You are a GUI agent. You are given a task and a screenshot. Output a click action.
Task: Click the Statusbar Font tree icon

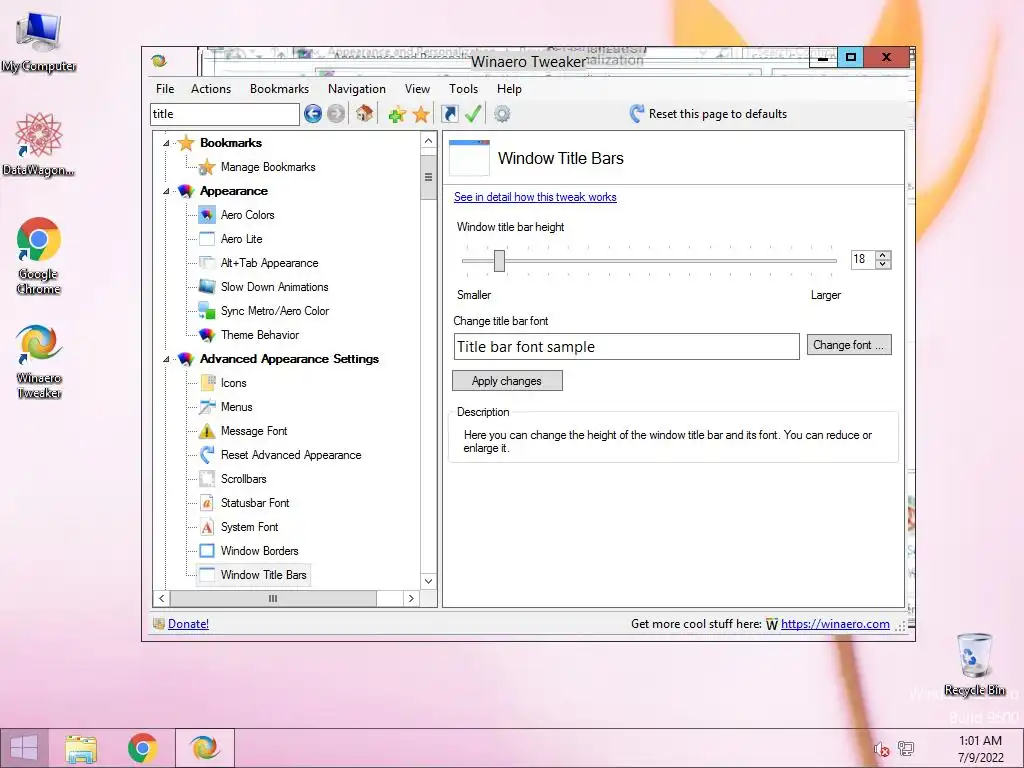207,503
